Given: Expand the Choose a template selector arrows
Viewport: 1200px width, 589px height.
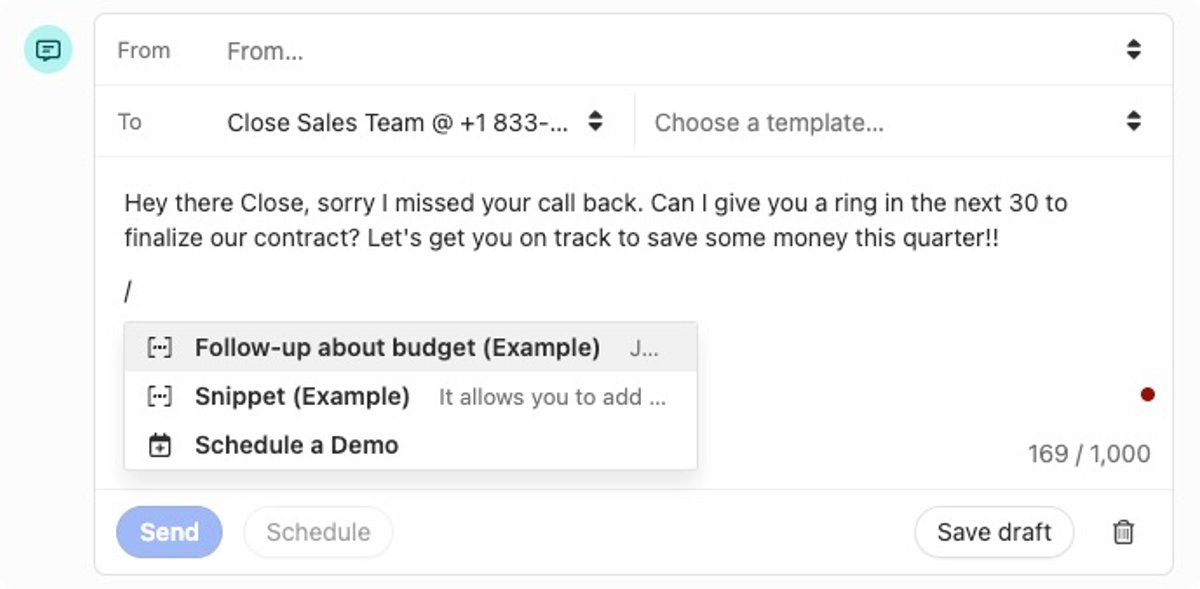Looking at the screenshot, I should (x=1133, y=121).
